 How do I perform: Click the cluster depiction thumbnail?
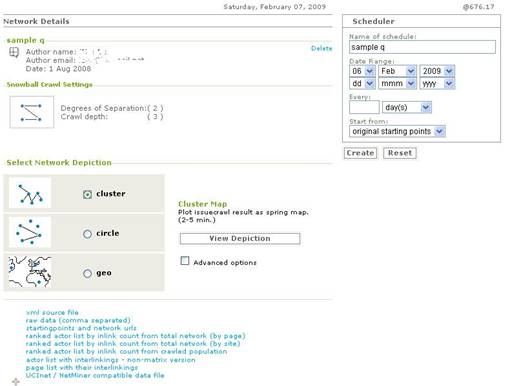tap(30, 193)
